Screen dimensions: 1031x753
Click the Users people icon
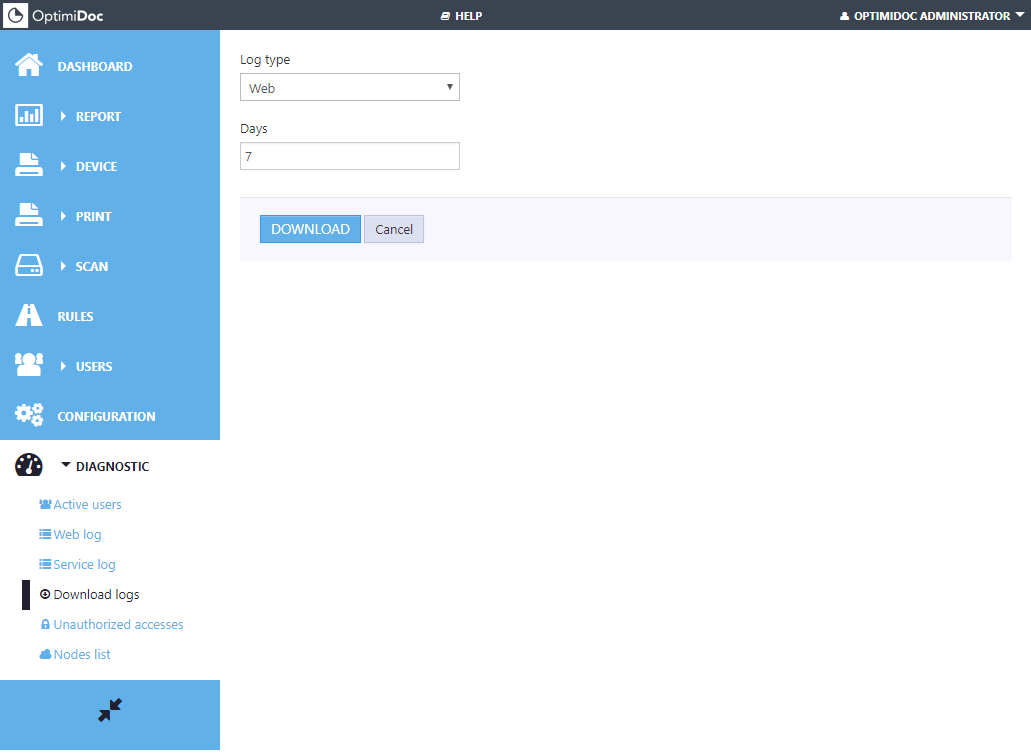pyautogui.click(x=29, y=366)
